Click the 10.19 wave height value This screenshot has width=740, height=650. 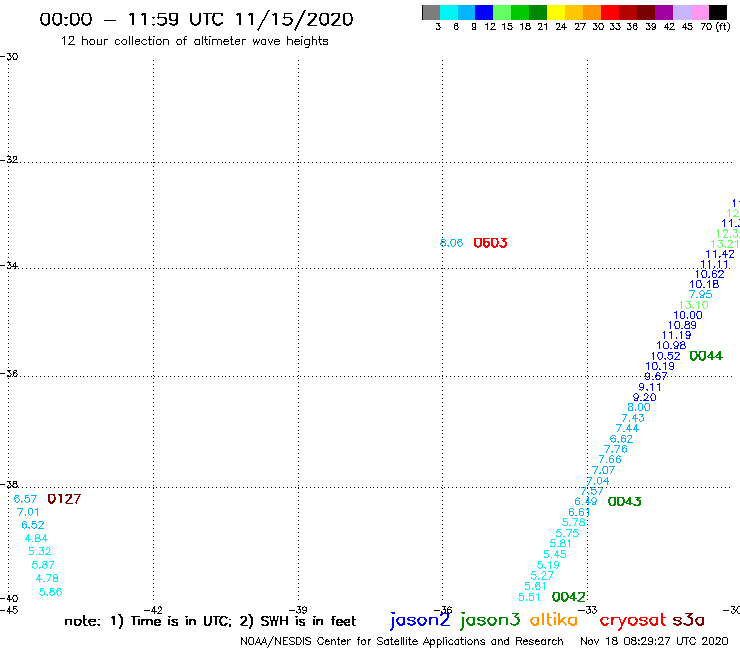660,366
